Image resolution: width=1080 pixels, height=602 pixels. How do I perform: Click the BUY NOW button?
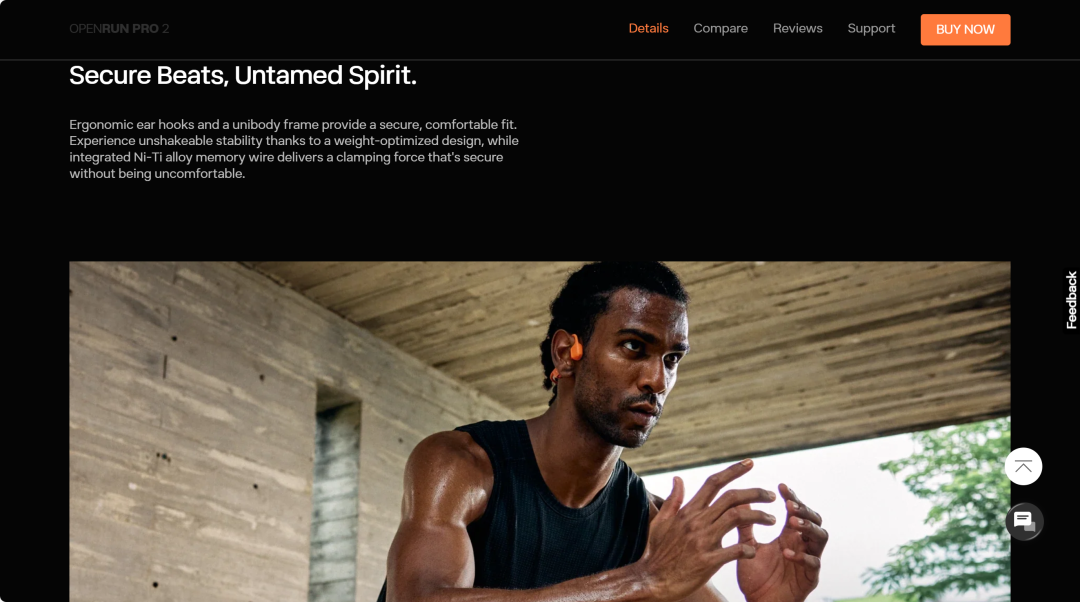tap(965, 30)
